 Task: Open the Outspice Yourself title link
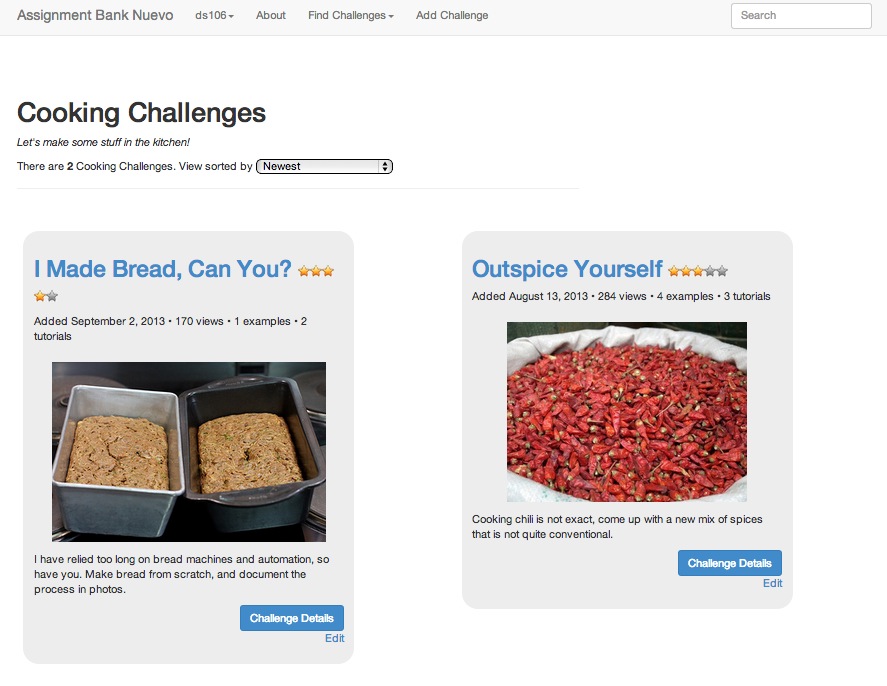click(567, 269)
